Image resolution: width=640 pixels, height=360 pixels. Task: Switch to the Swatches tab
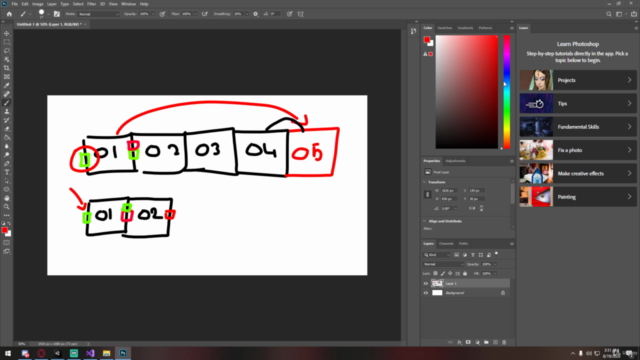coord(444,28)
